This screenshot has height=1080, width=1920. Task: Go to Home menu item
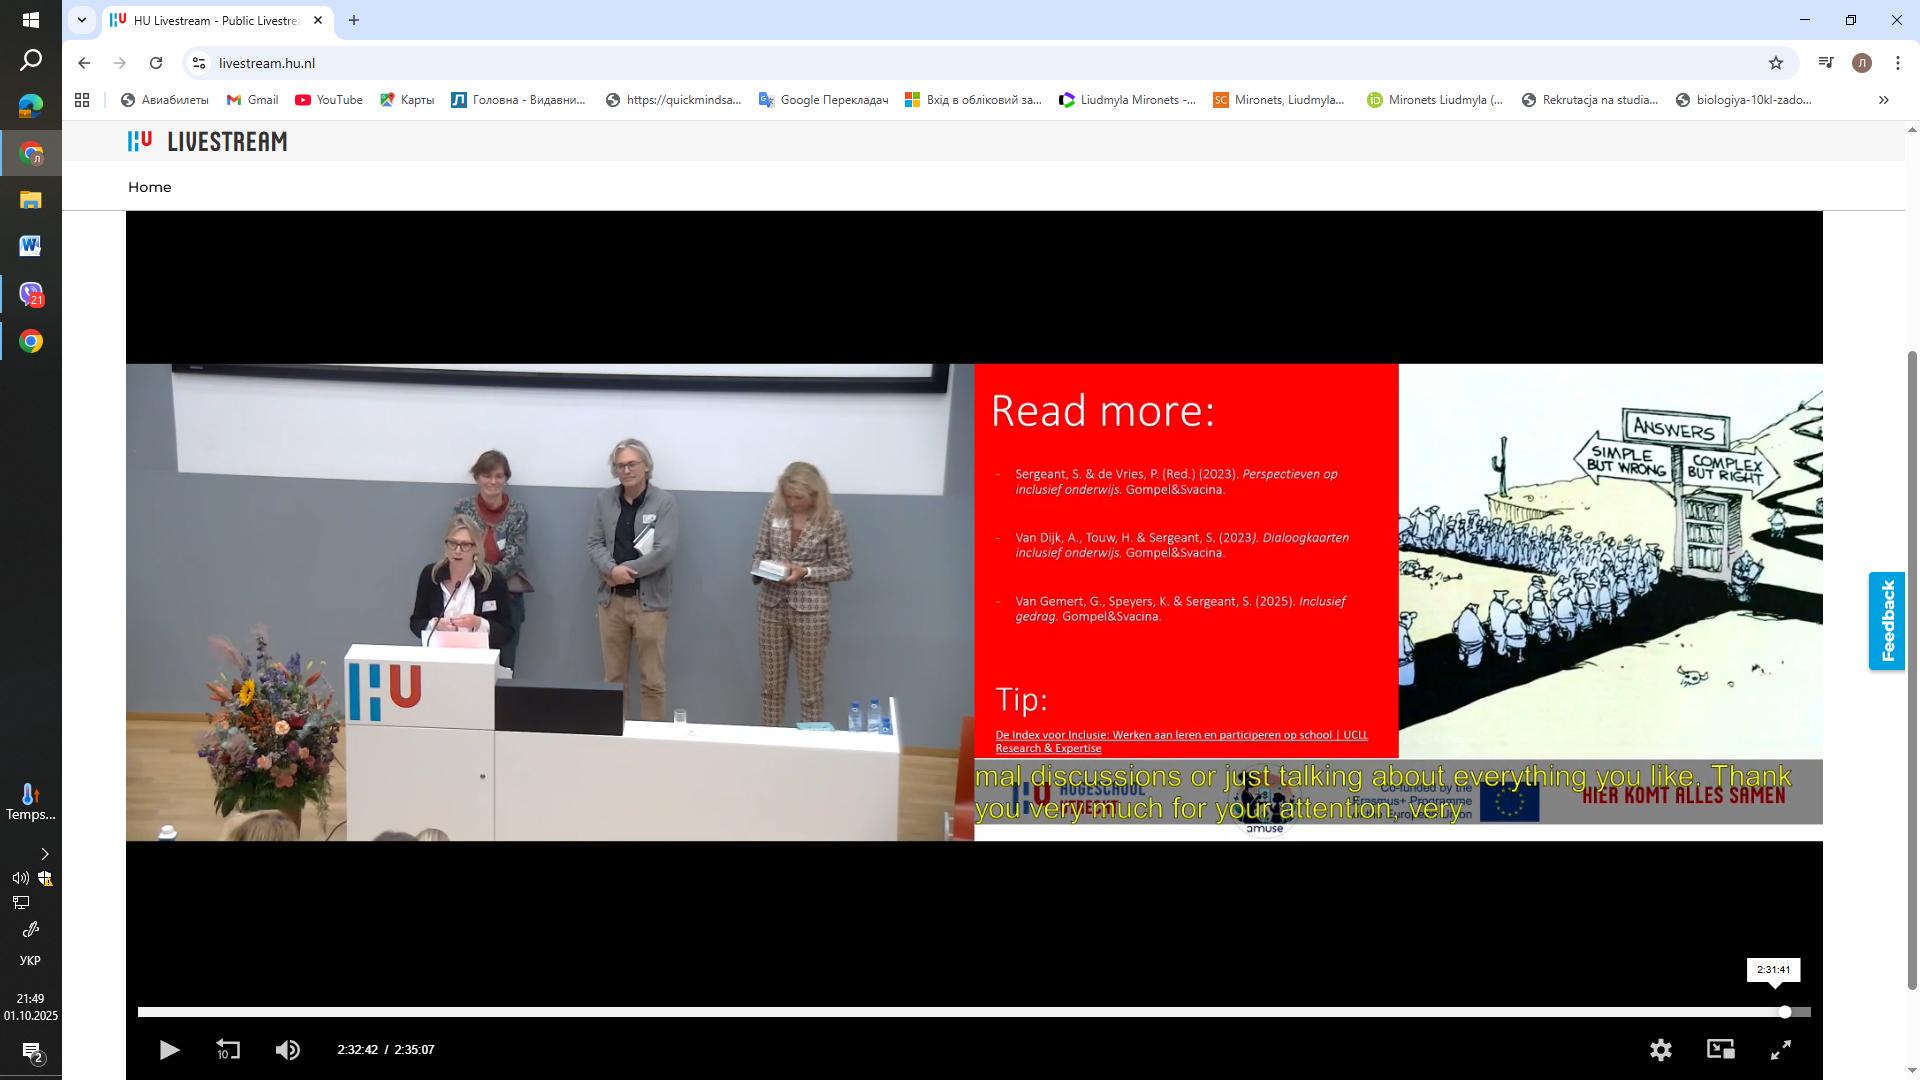149,187
